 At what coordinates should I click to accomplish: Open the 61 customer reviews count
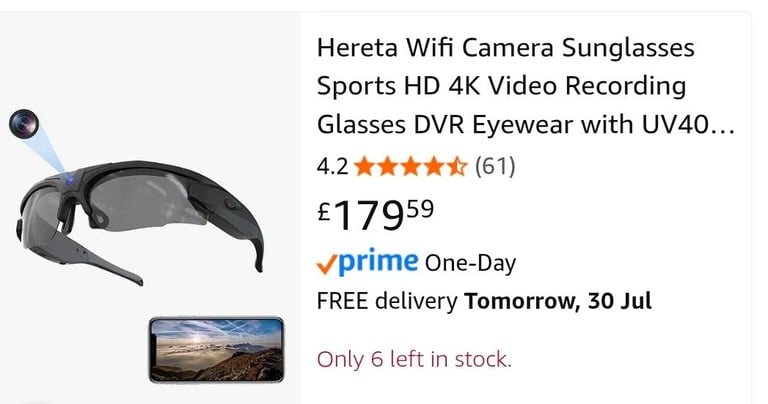tap(495, 166)
